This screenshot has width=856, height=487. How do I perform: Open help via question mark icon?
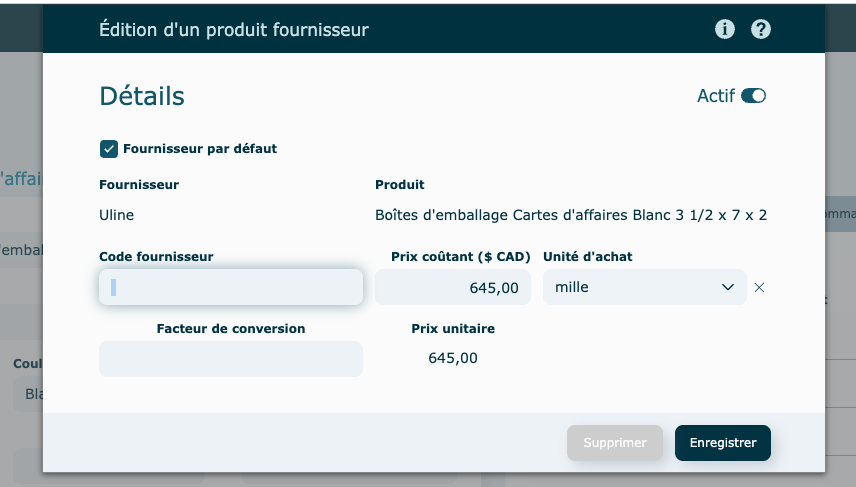[761, 29]
